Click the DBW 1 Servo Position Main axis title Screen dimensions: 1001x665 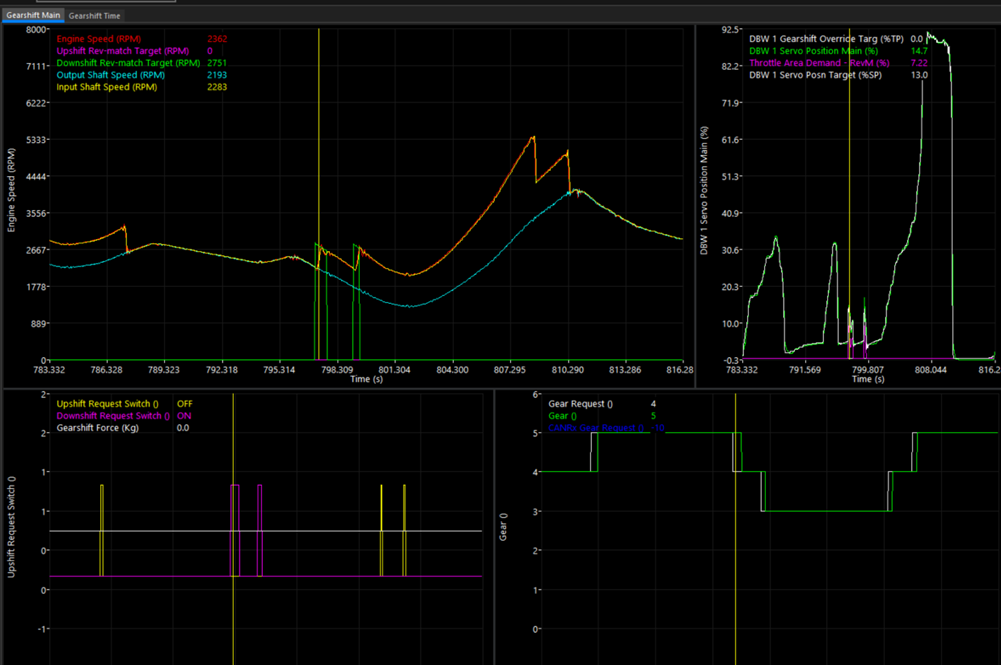point(704,190)
